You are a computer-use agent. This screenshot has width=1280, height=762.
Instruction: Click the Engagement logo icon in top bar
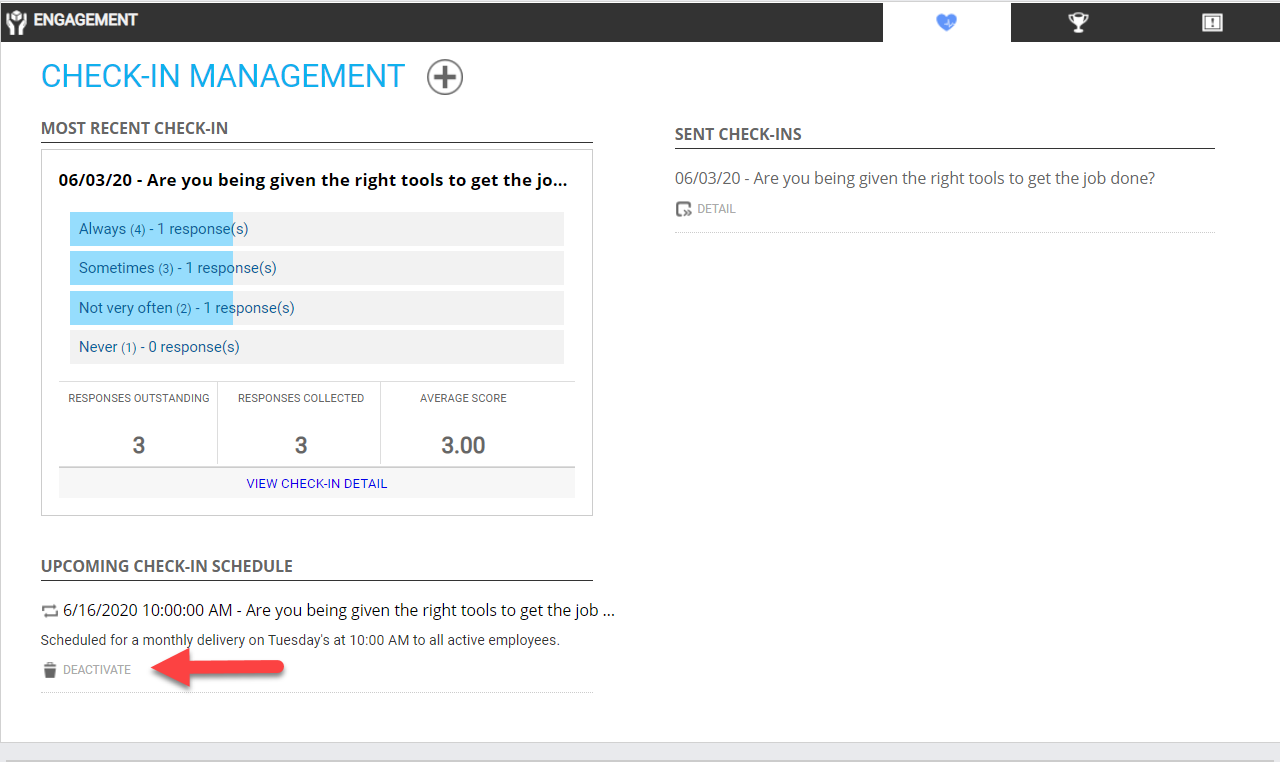16,20
